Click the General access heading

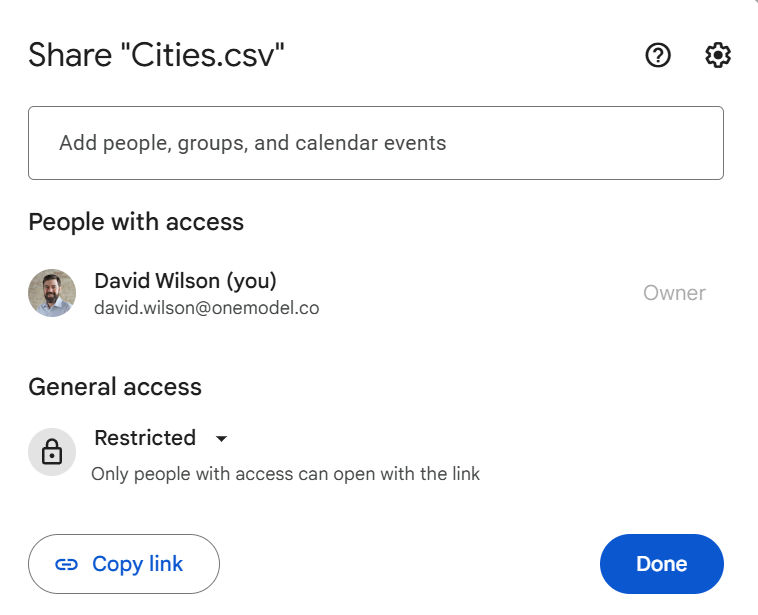tap(115, 387)
